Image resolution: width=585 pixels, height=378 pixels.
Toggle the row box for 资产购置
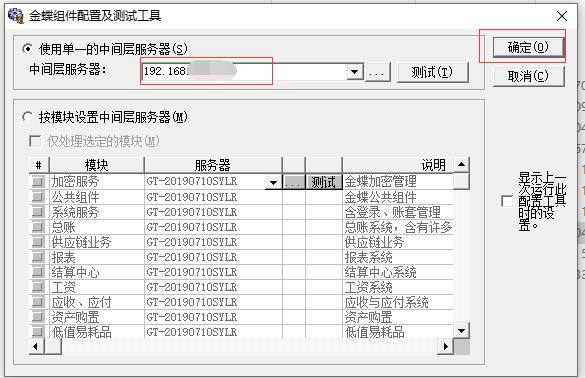click(x=38, y=317)
